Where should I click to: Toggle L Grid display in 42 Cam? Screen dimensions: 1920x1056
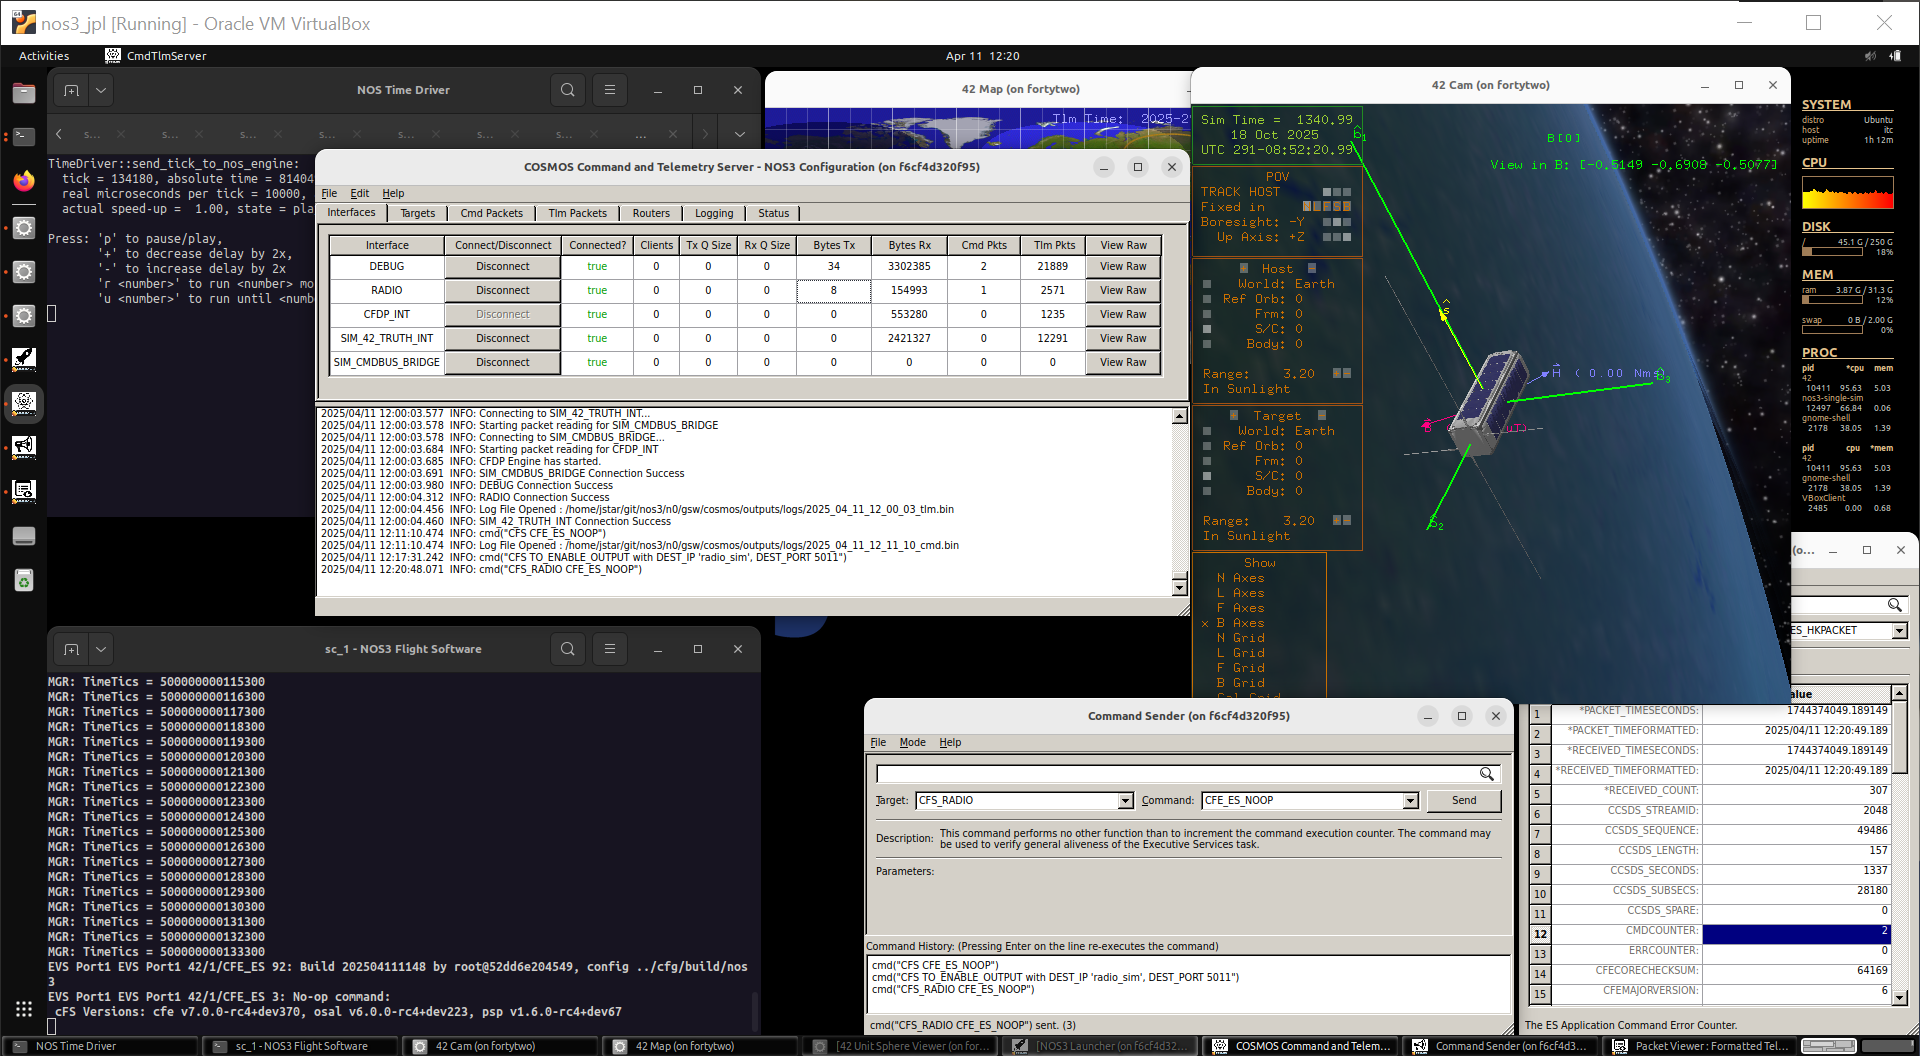[1240, 653]
